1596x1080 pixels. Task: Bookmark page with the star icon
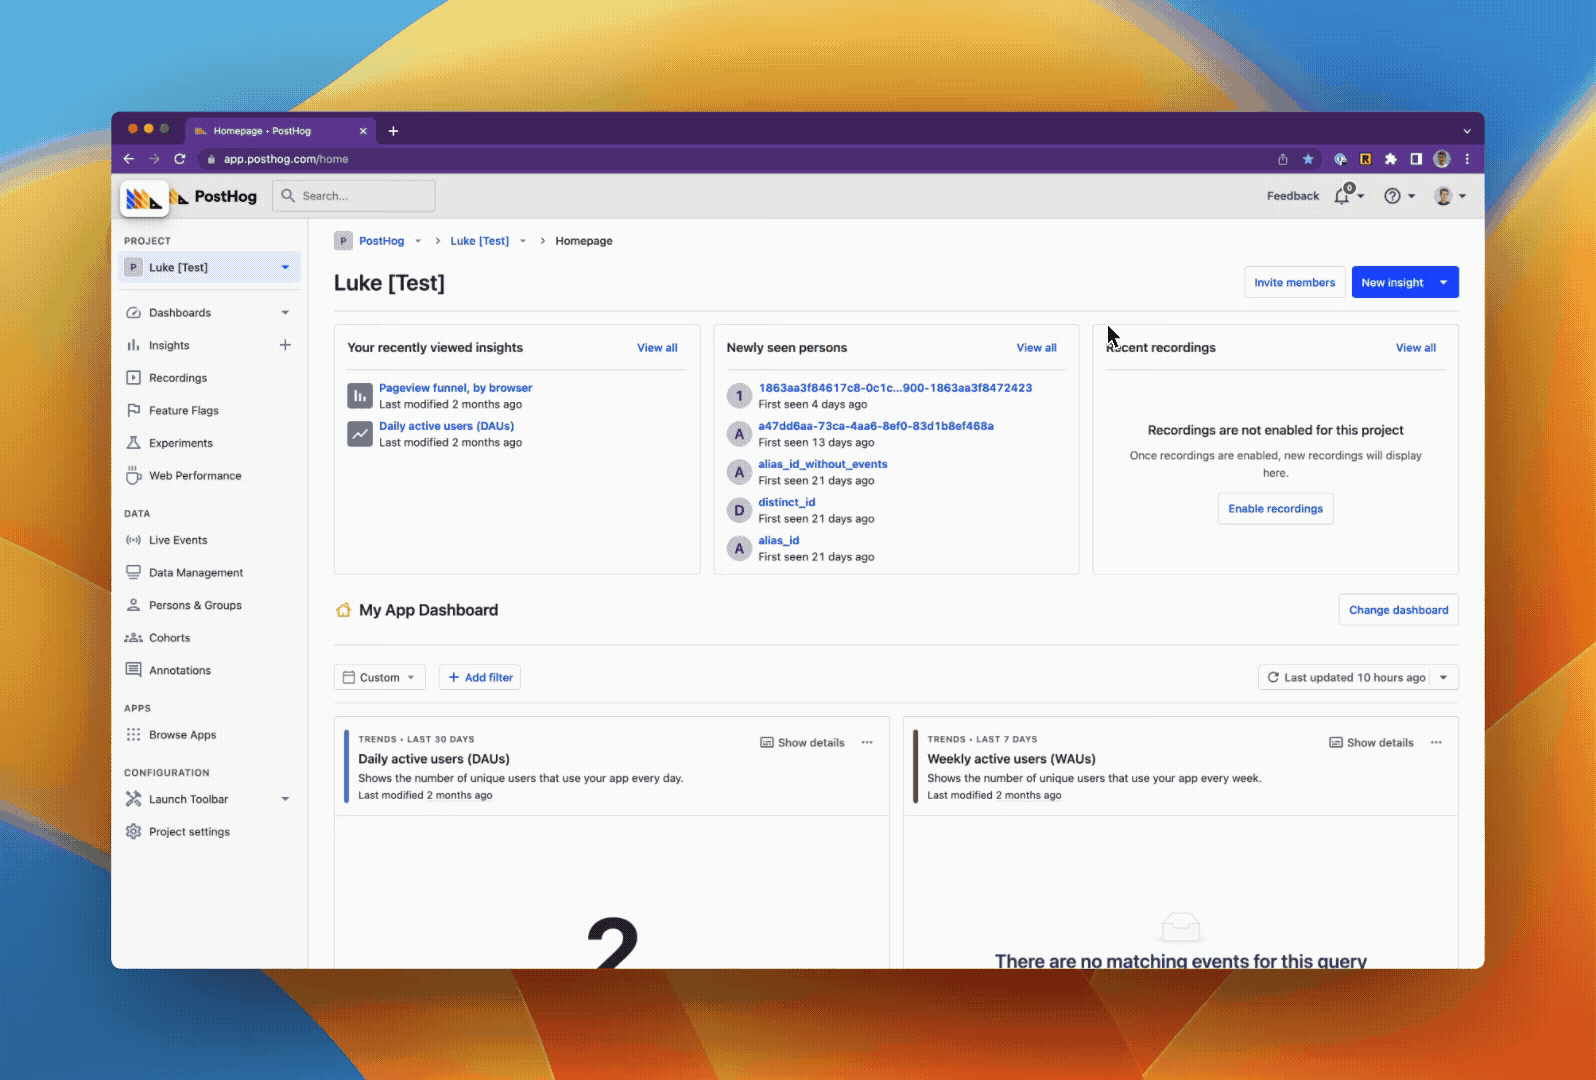1308,159
